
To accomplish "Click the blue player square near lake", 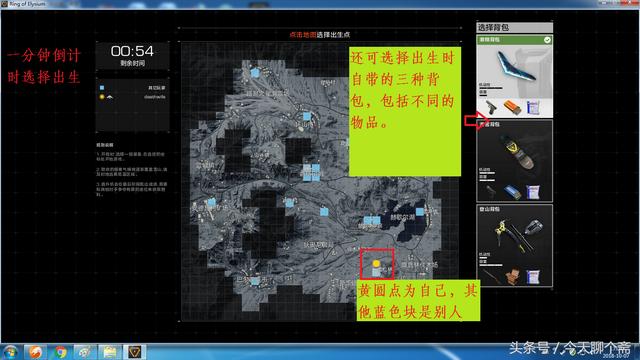I will pos(420,211).
